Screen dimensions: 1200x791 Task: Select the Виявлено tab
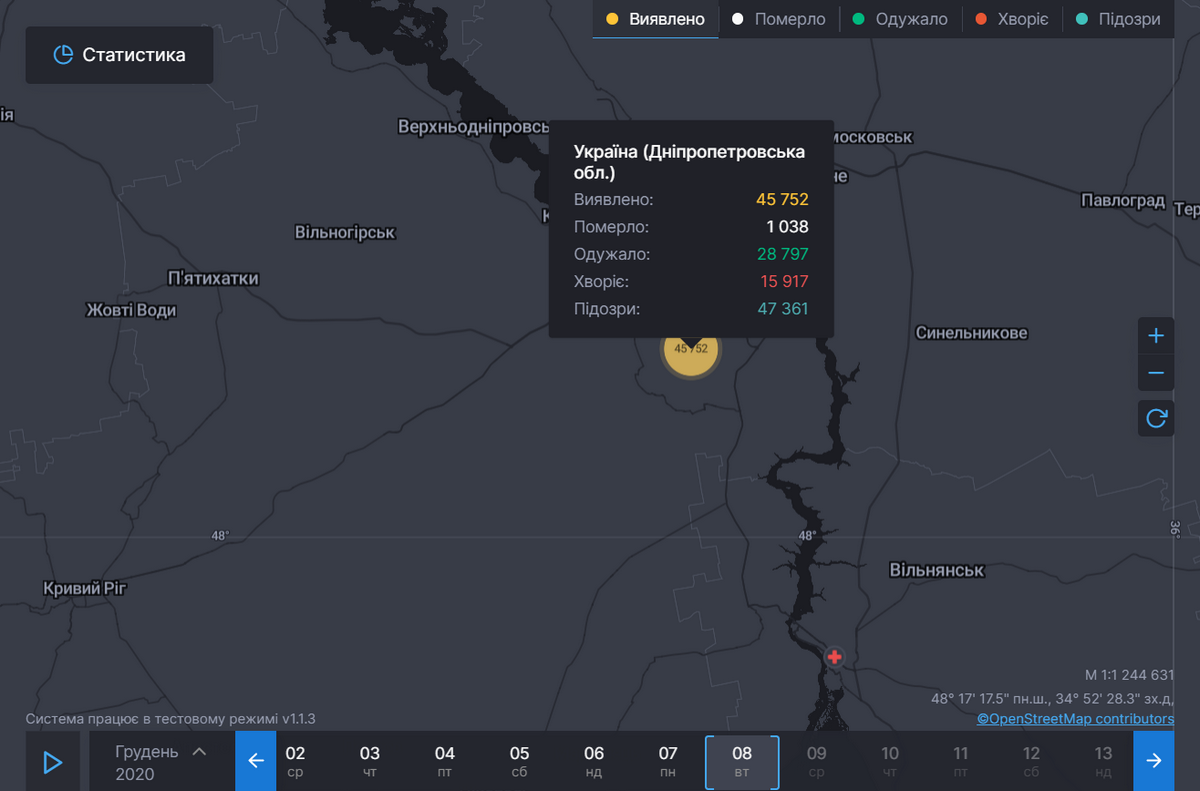click(655, 19)
